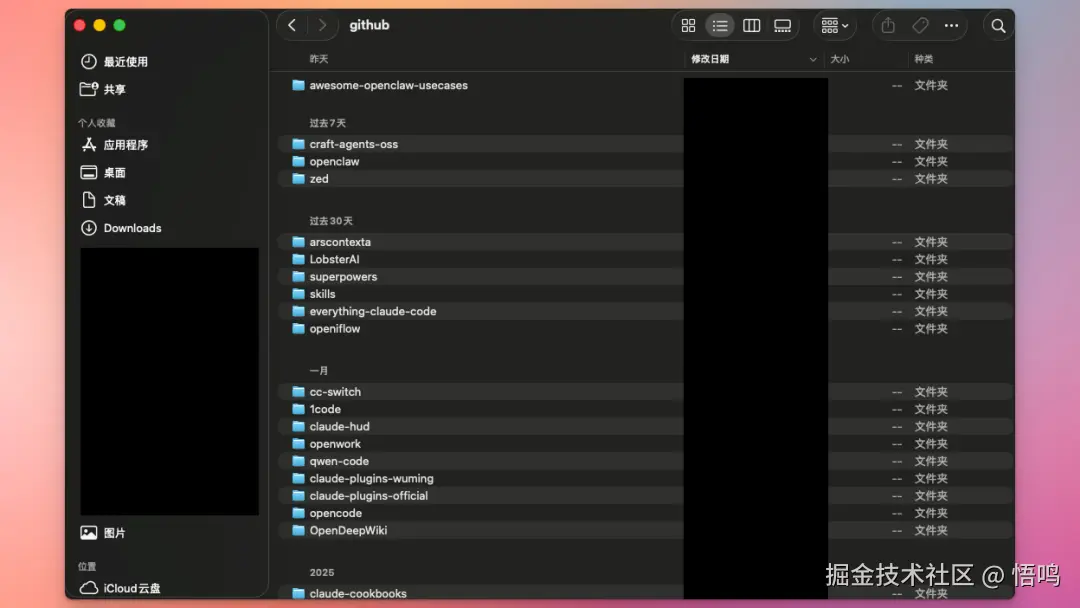The width and height of the screenshot is (1080, 608).
Task: Select the 1code folder
Action: click(x=325, y=409)
